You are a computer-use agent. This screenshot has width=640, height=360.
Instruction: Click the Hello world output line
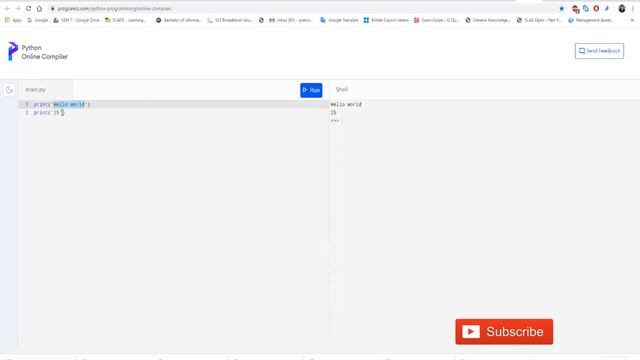[346, 104]
